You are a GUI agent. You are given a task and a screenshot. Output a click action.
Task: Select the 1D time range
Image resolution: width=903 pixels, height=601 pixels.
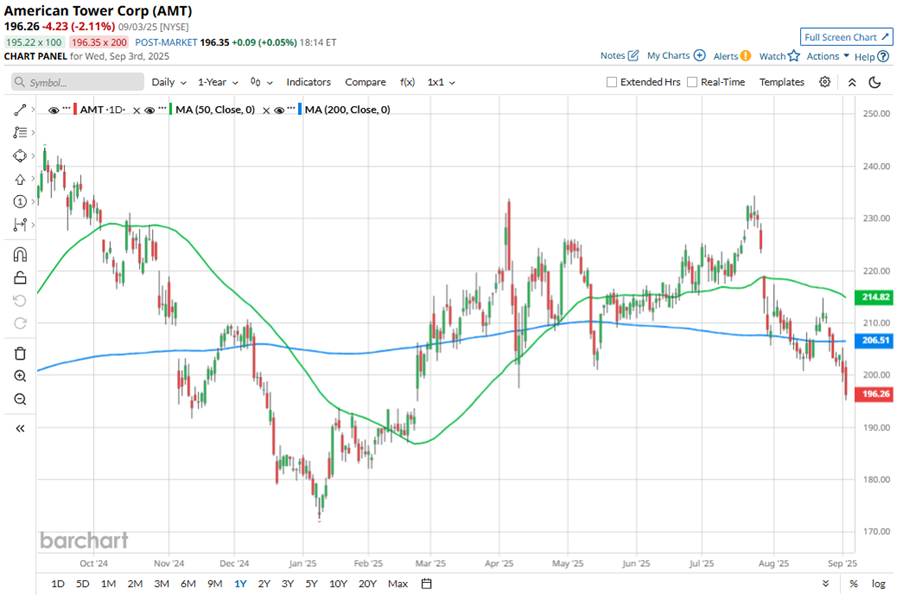(x=58, y=584)
